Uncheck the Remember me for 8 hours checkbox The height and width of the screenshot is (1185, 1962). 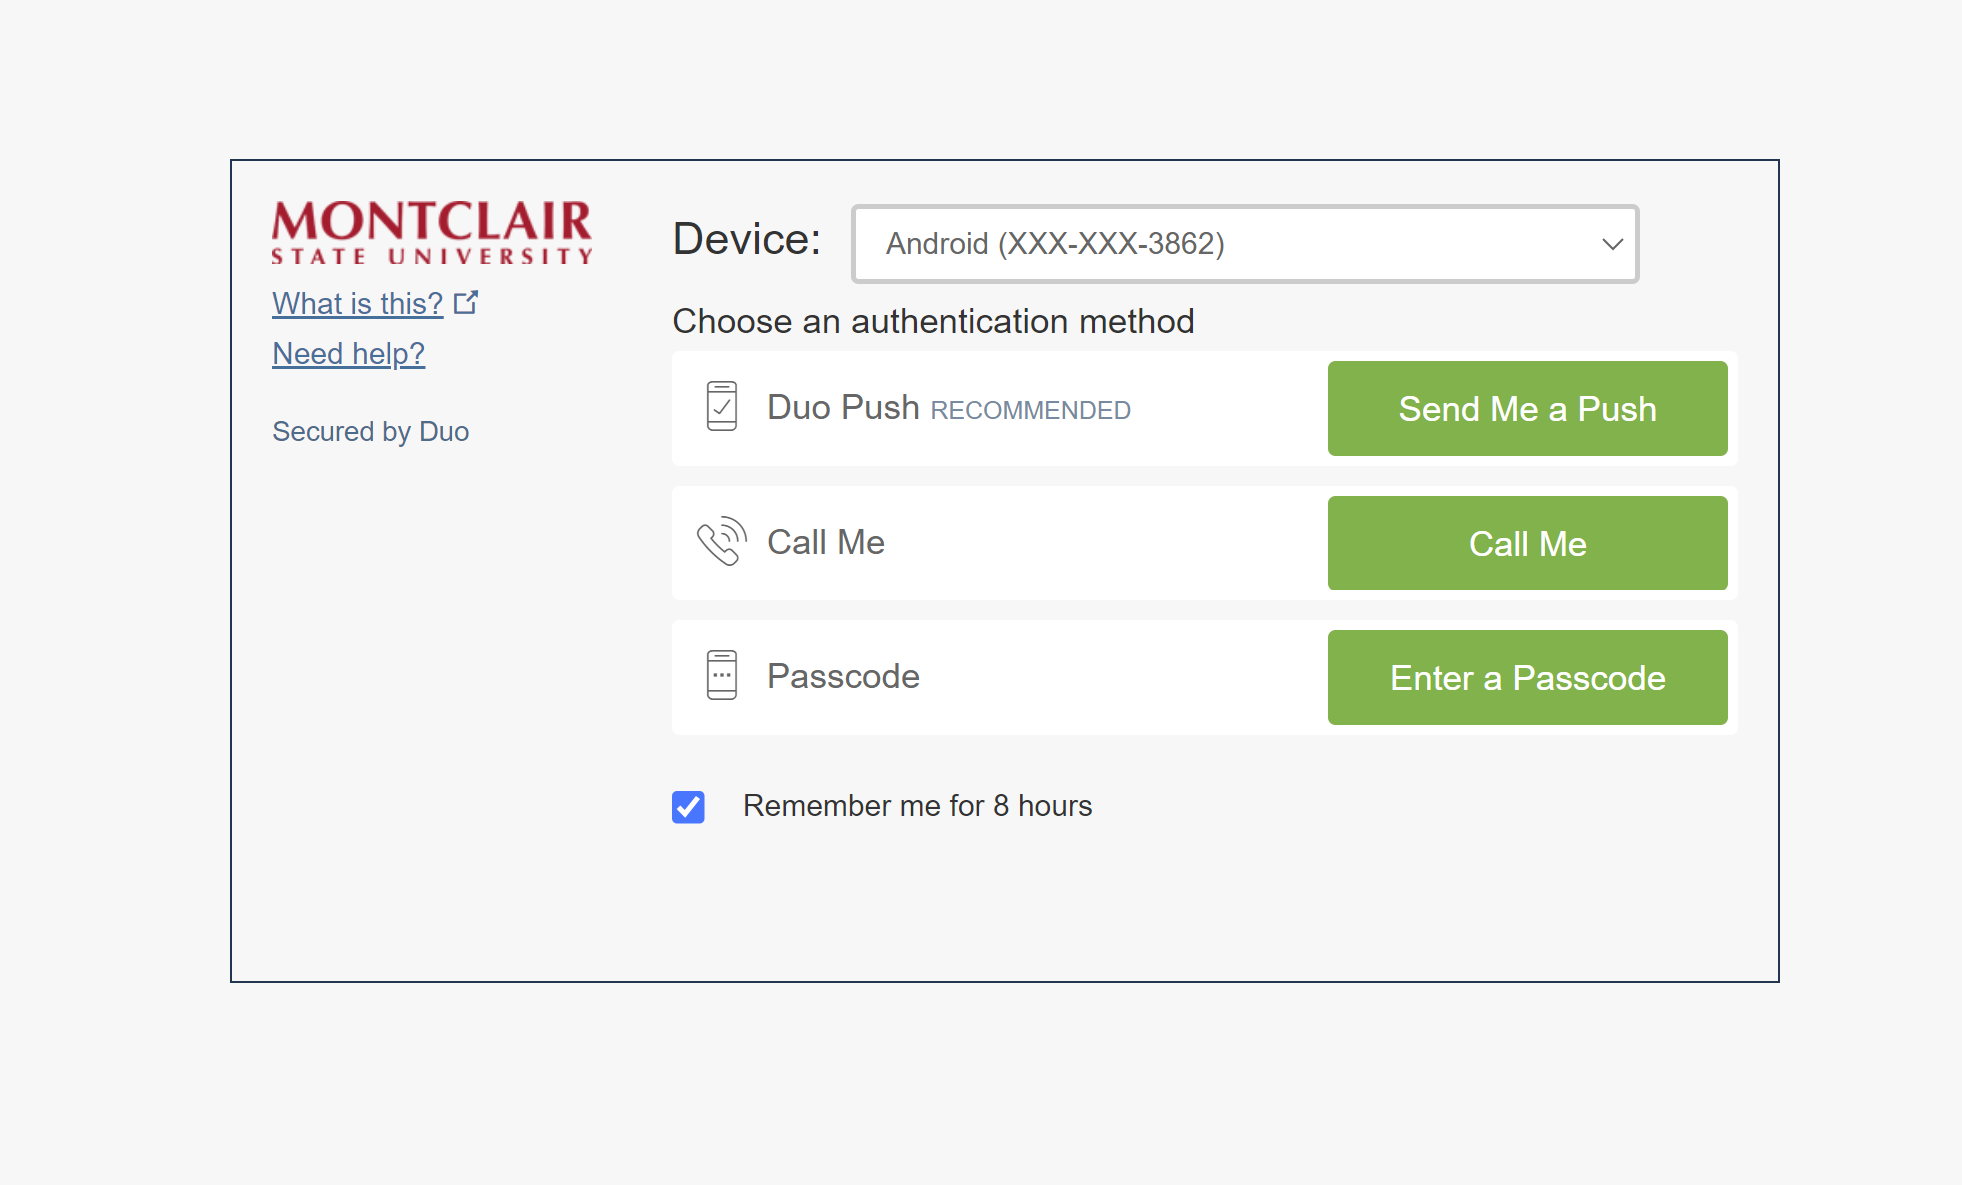point(688,807)
